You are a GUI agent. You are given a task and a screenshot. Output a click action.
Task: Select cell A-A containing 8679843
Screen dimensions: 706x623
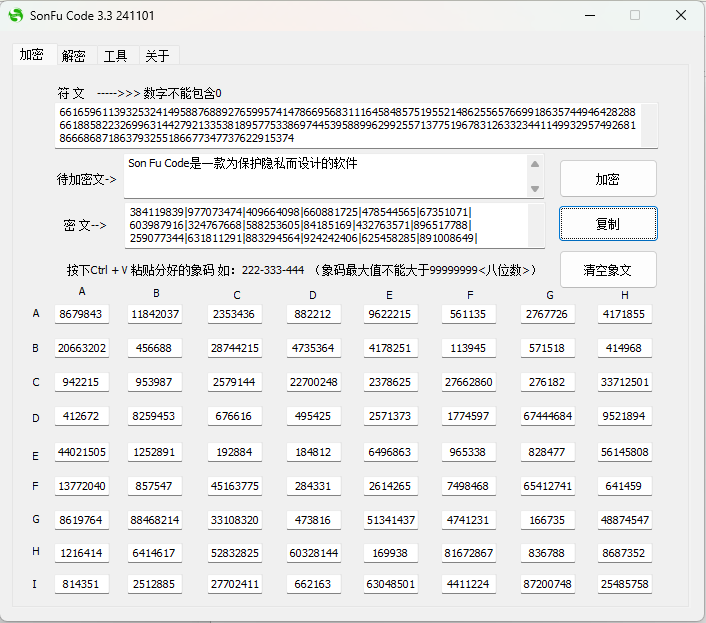[x=81, y=314]
